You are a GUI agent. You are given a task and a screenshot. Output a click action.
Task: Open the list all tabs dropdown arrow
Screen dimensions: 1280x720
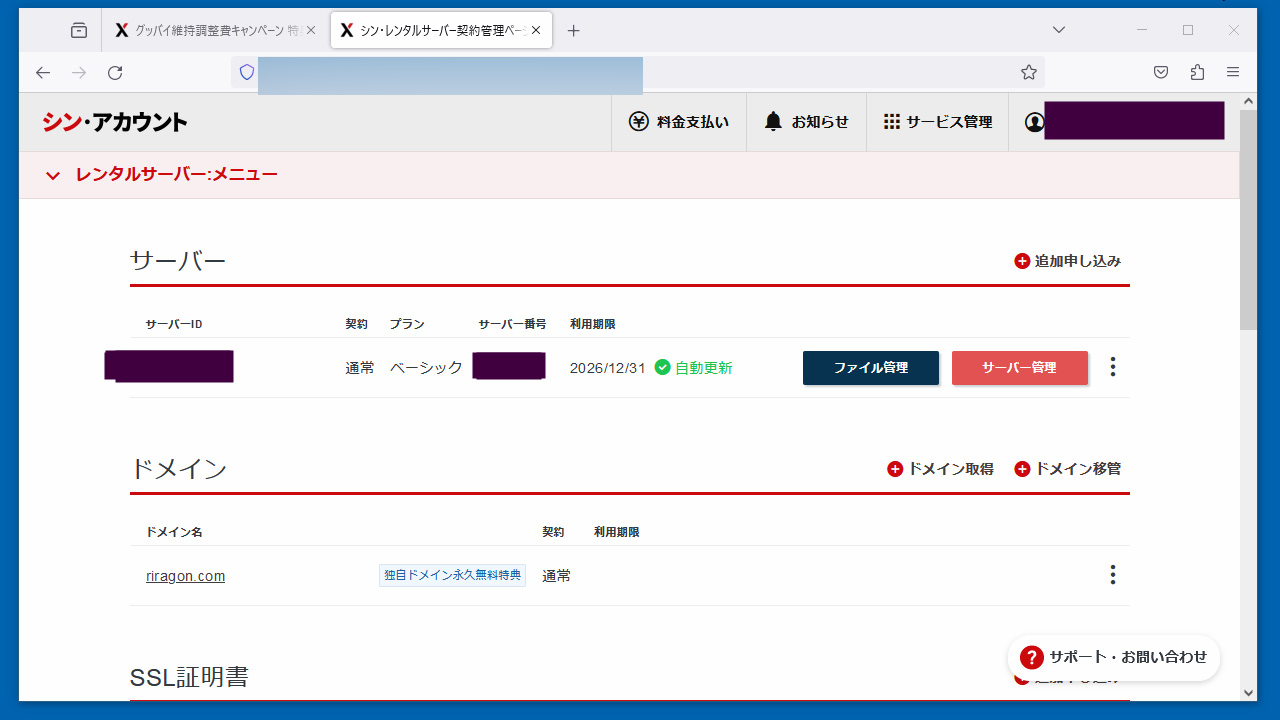[1059, 30]
